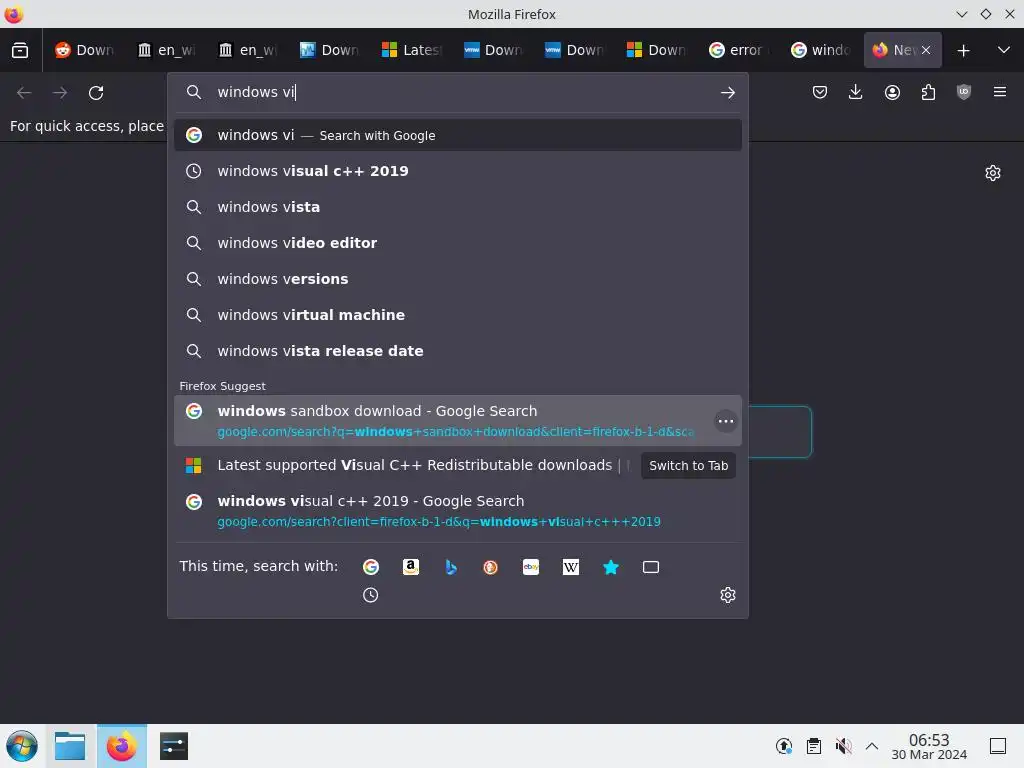Open a new tab with plus button

(963, 50)
